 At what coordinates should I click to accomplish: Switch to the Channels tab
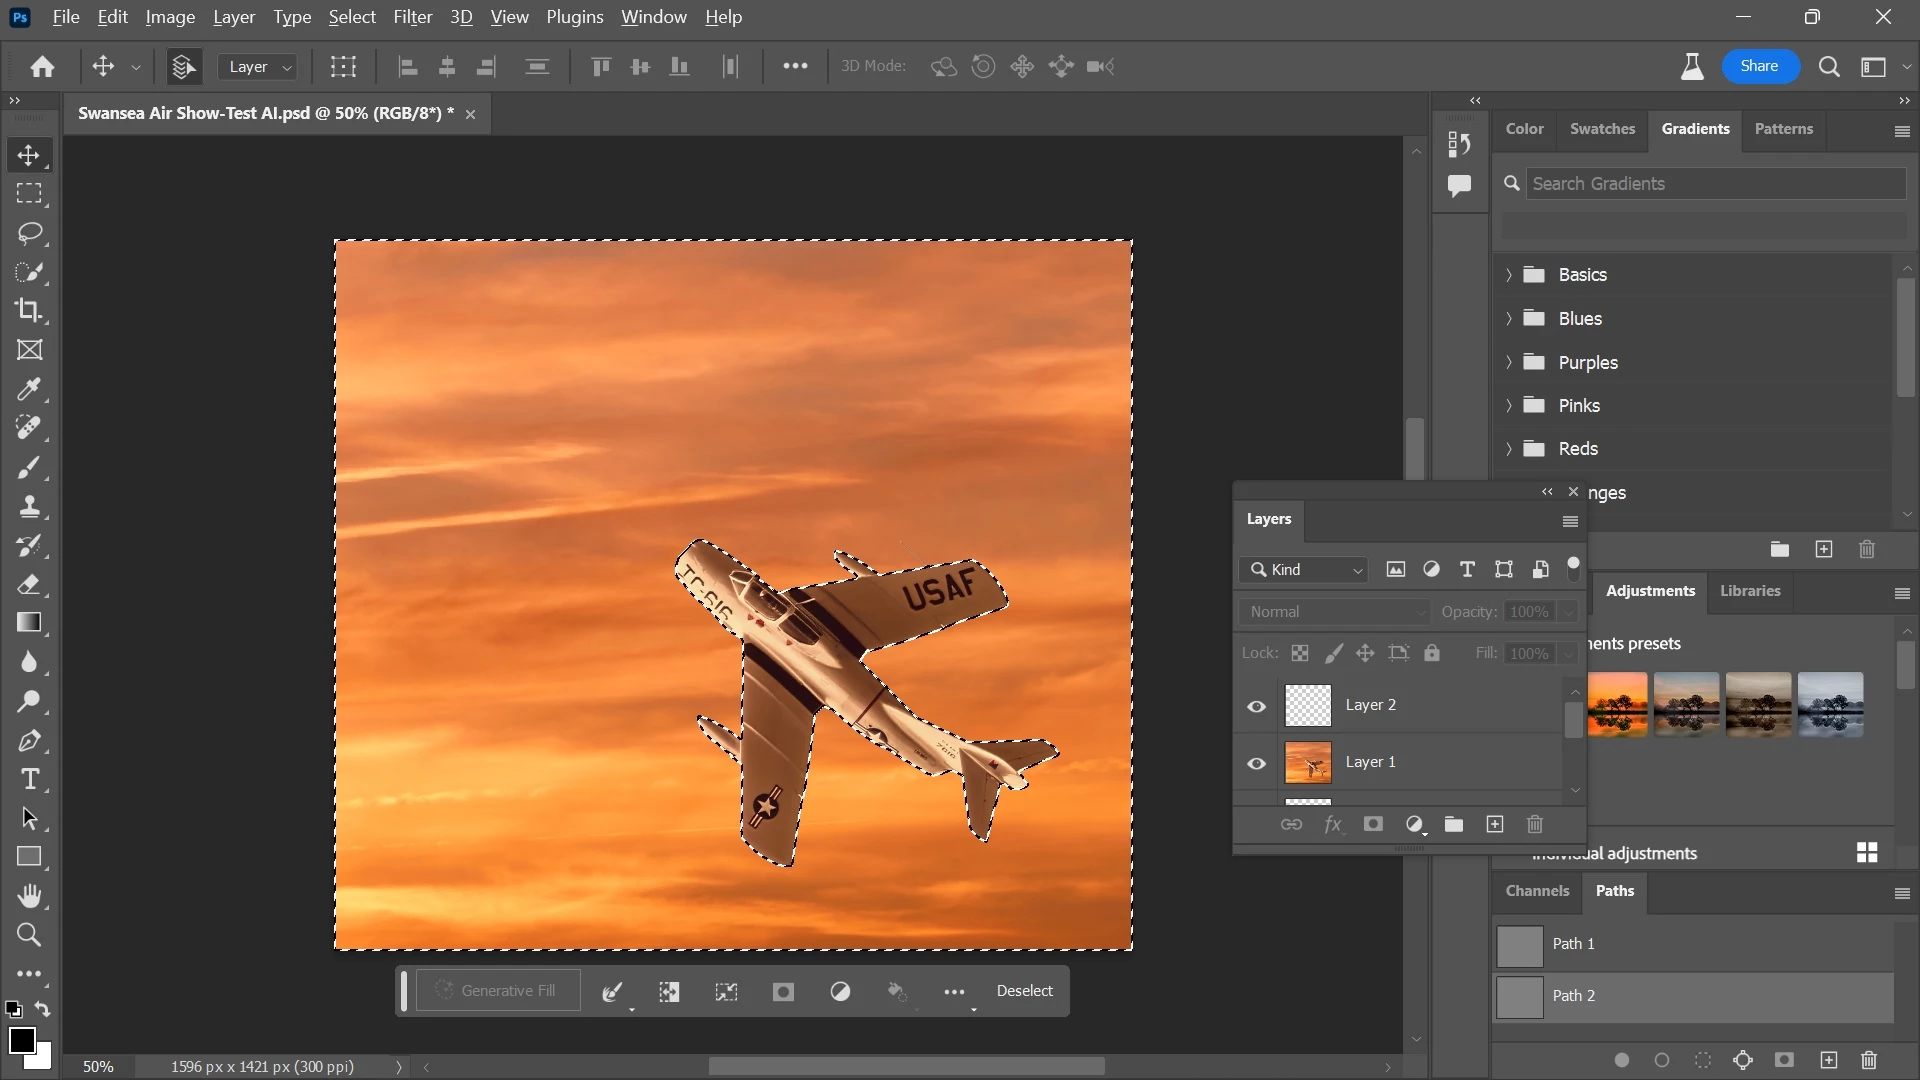point(1537,891)
